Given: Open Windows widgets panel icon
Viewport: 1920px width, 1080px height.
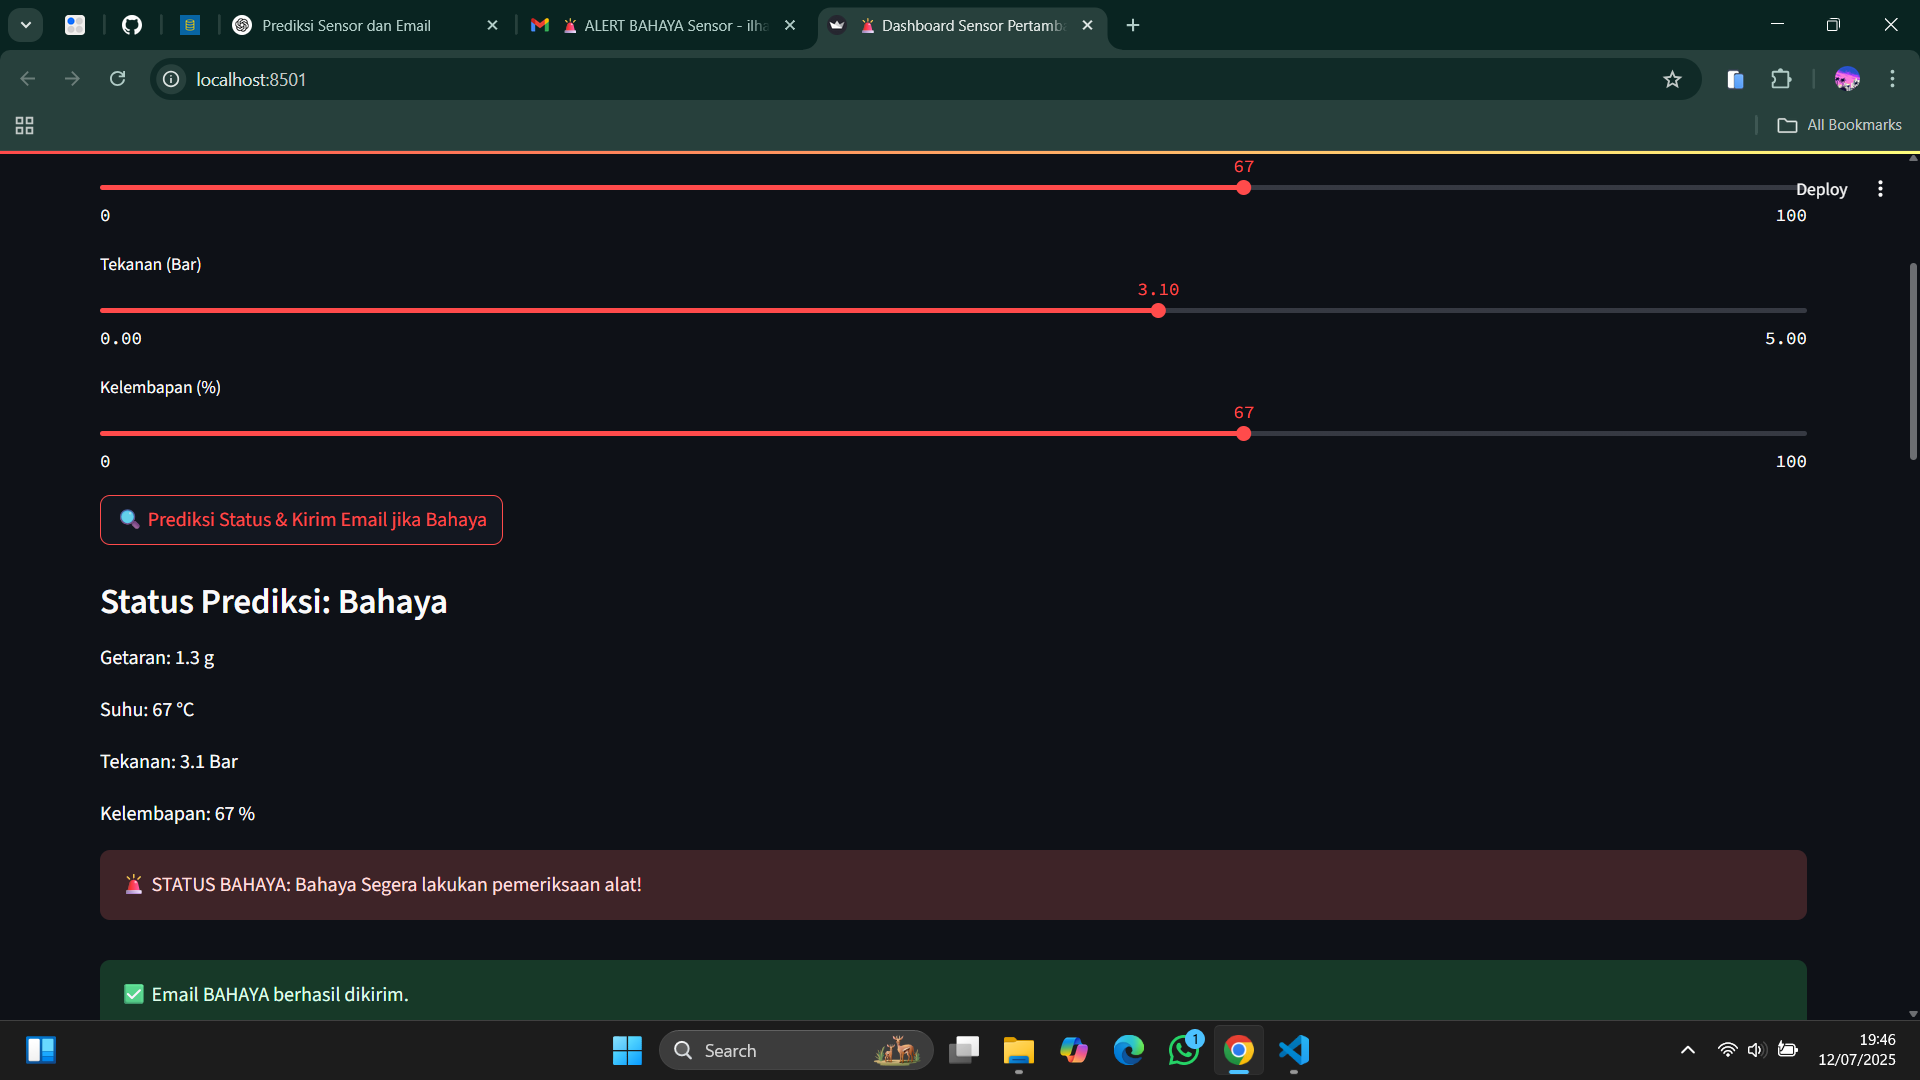Looking at the screenshot, I should pyautogui.click(x=41, y=1050).
